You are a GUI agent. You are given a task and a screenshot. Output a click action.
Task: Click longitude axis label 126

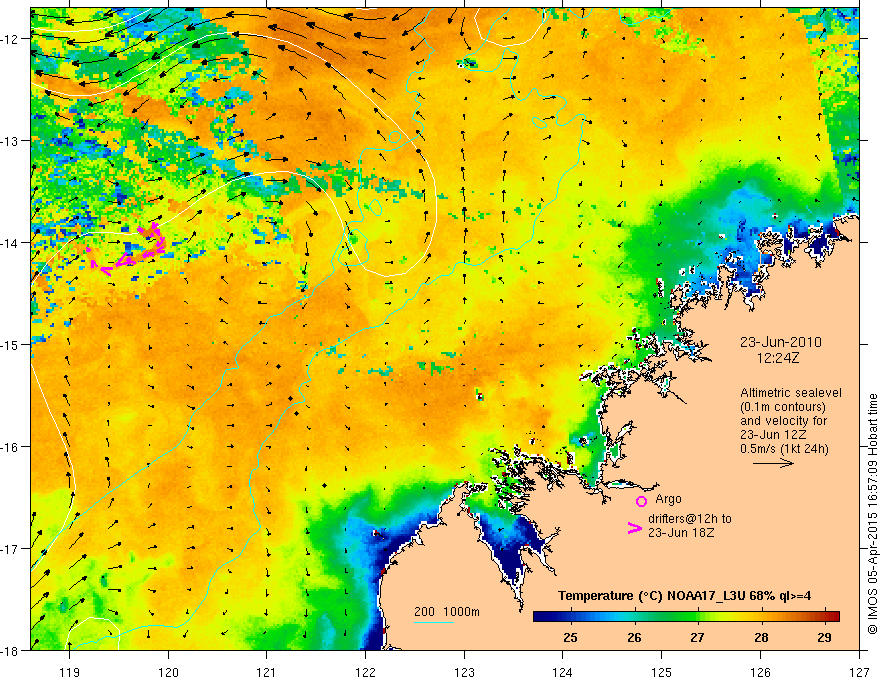760,672
